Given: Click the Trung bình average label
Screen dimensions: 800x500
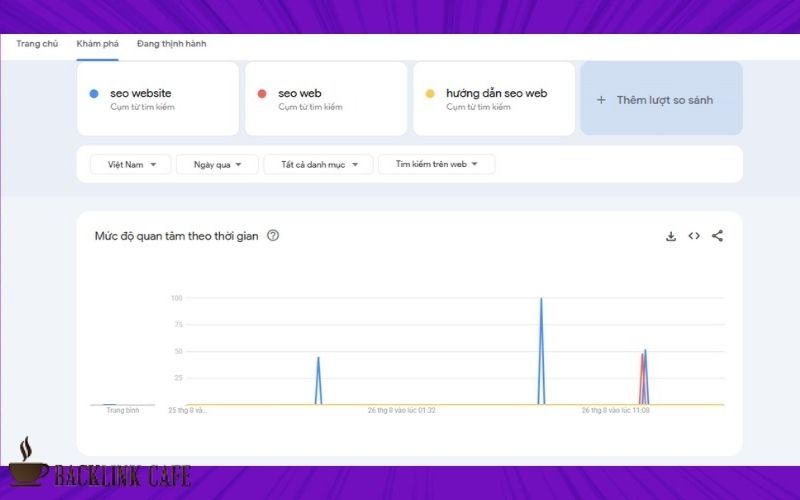Looking at the screenshot, I should [x=122, y=410].
